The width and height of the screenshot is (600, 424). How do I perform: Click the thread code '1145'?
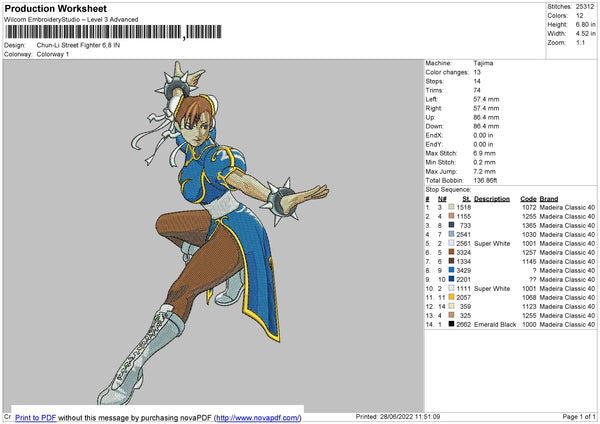pyautogui.click(x=529, y=261)
